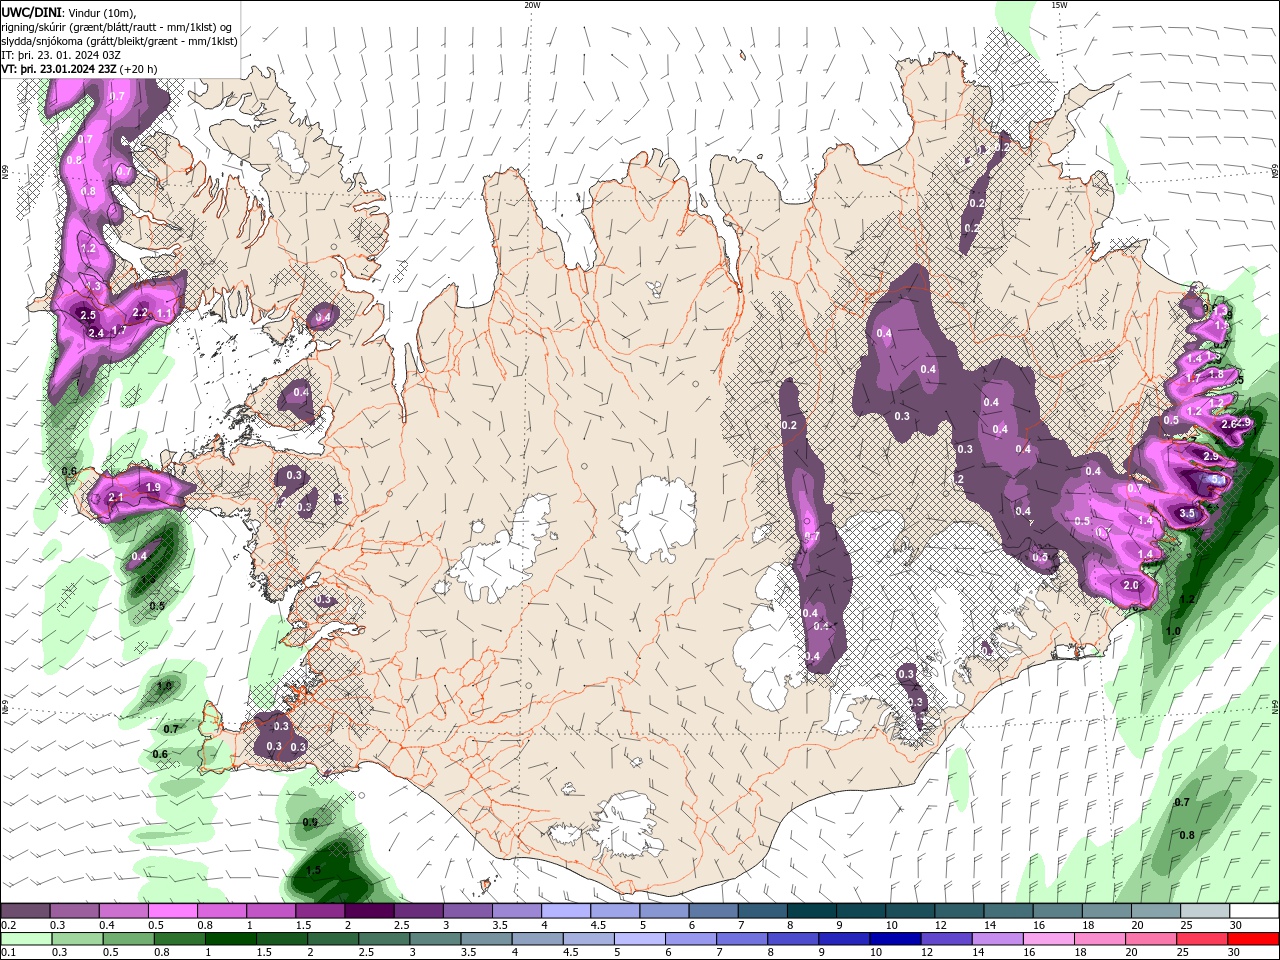Click the "2.0" snowfall value on the map
Image resolution: width=1280 pixels, height=960 pixels.
coord(1131,585)
